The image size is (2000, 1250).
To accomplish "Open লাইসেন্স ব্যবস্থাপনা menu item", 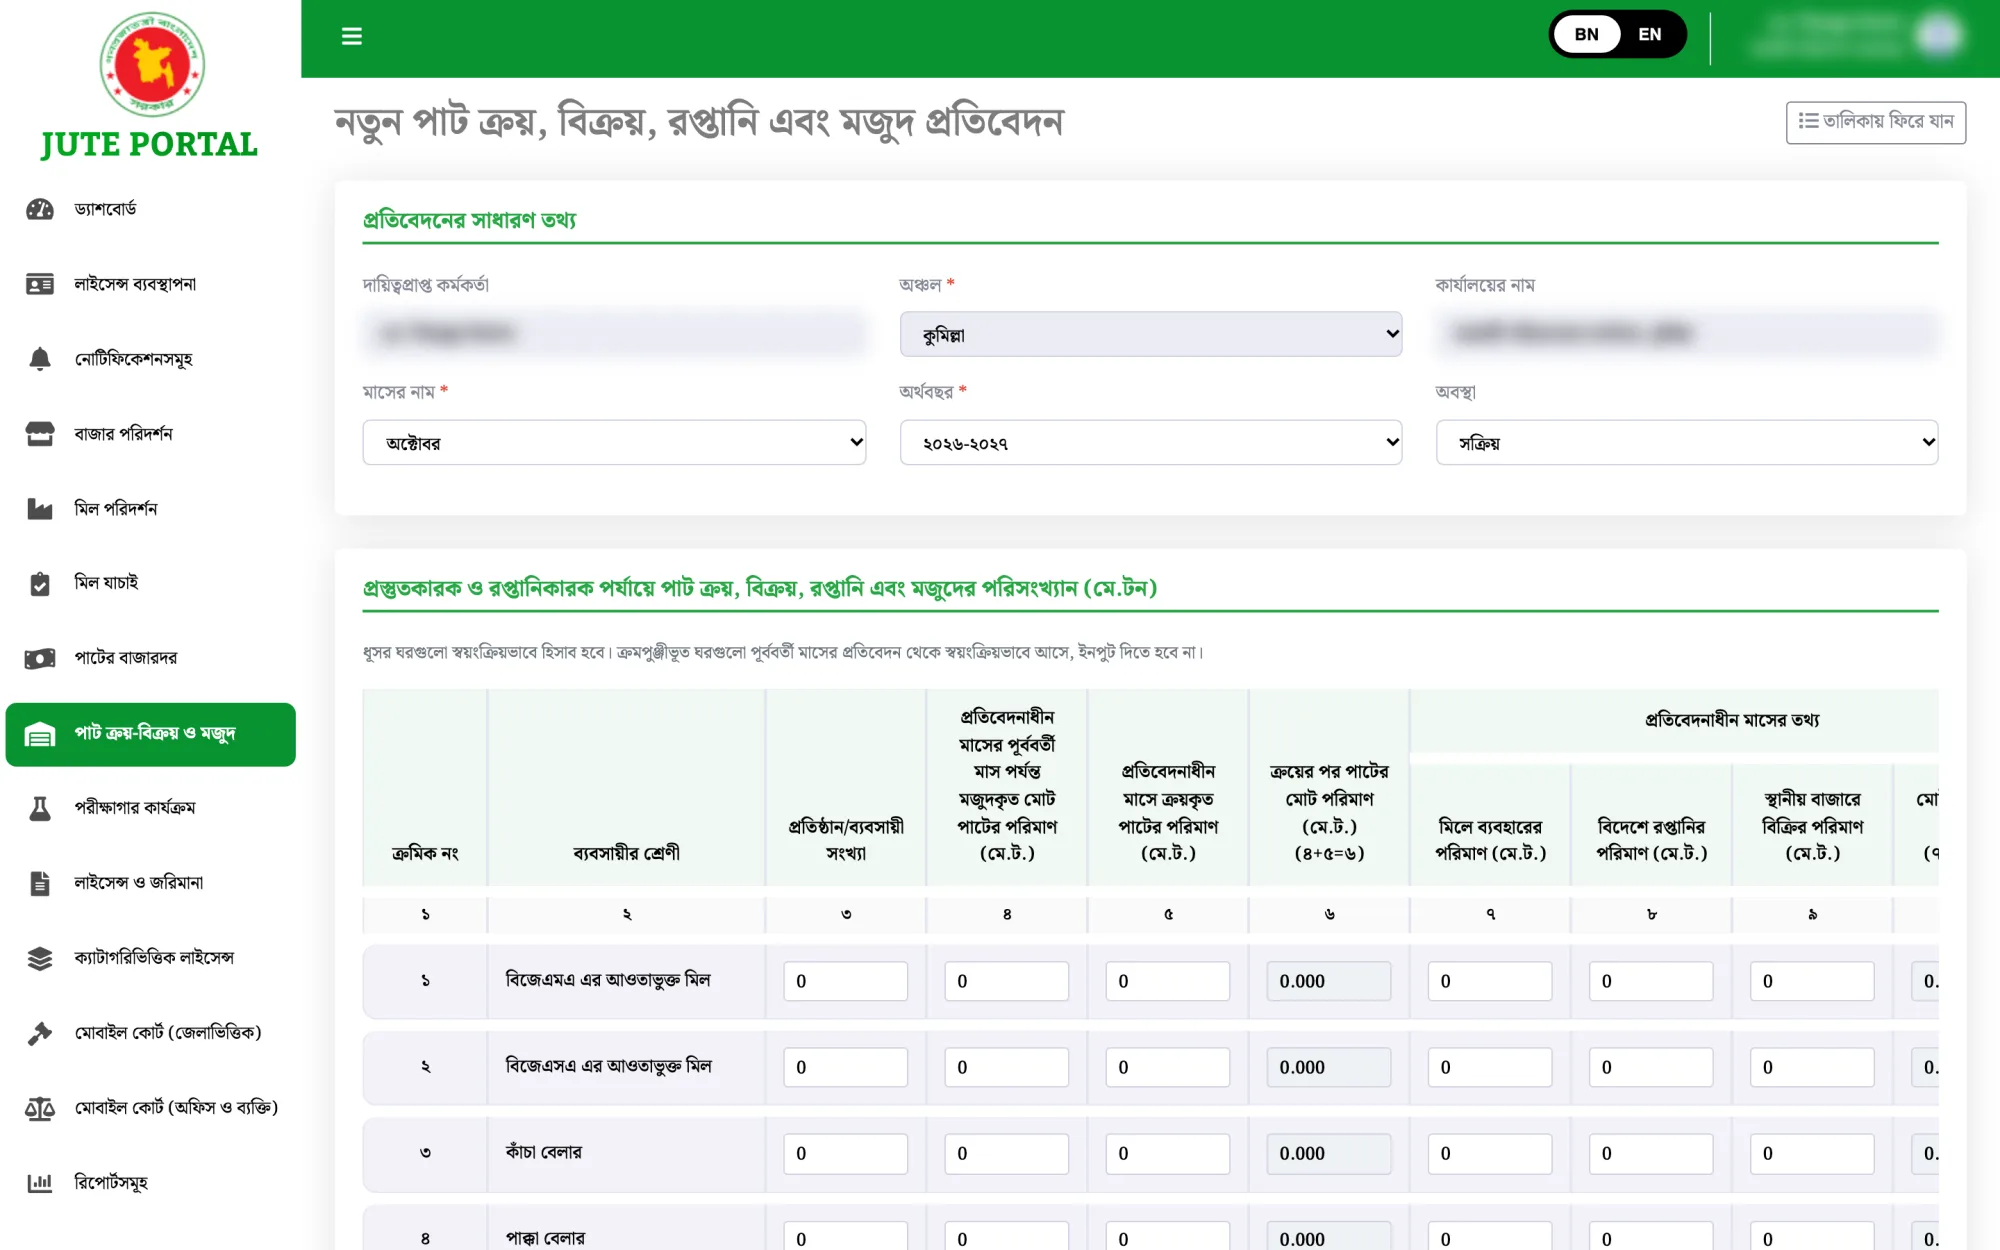I will click(150, 284).
